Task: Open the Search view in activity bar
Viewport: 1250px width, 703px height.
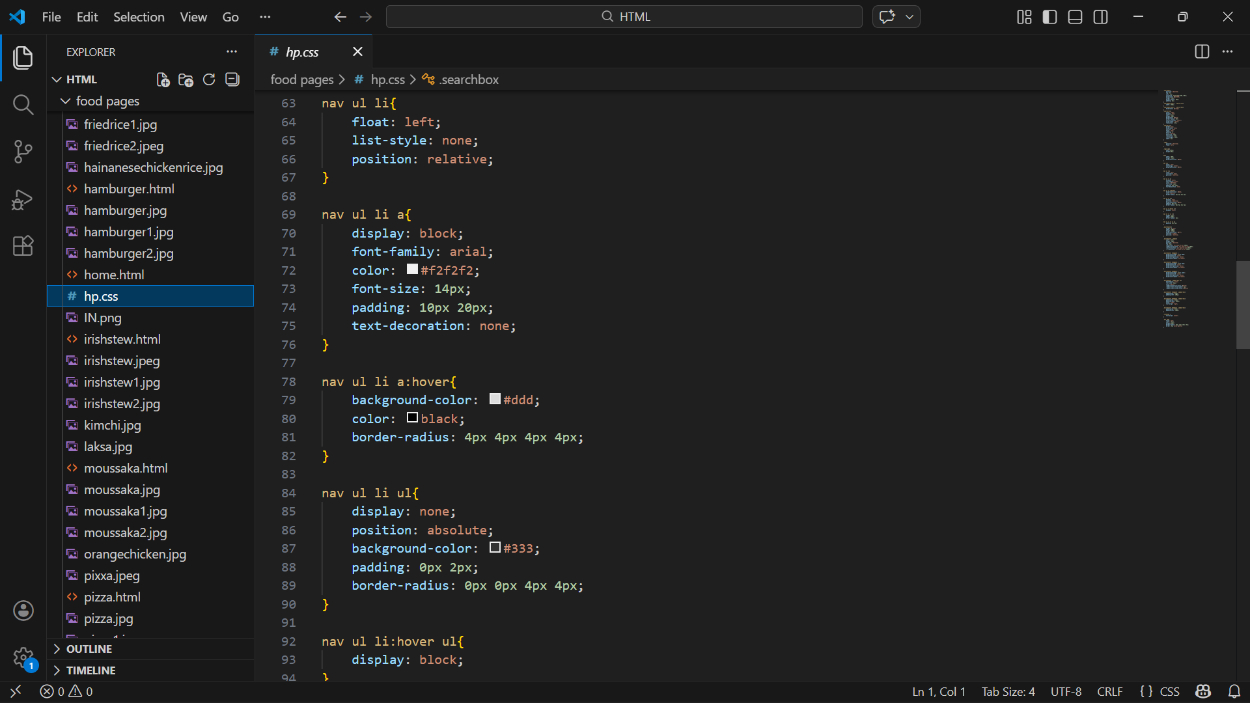Action: (23, 105)
